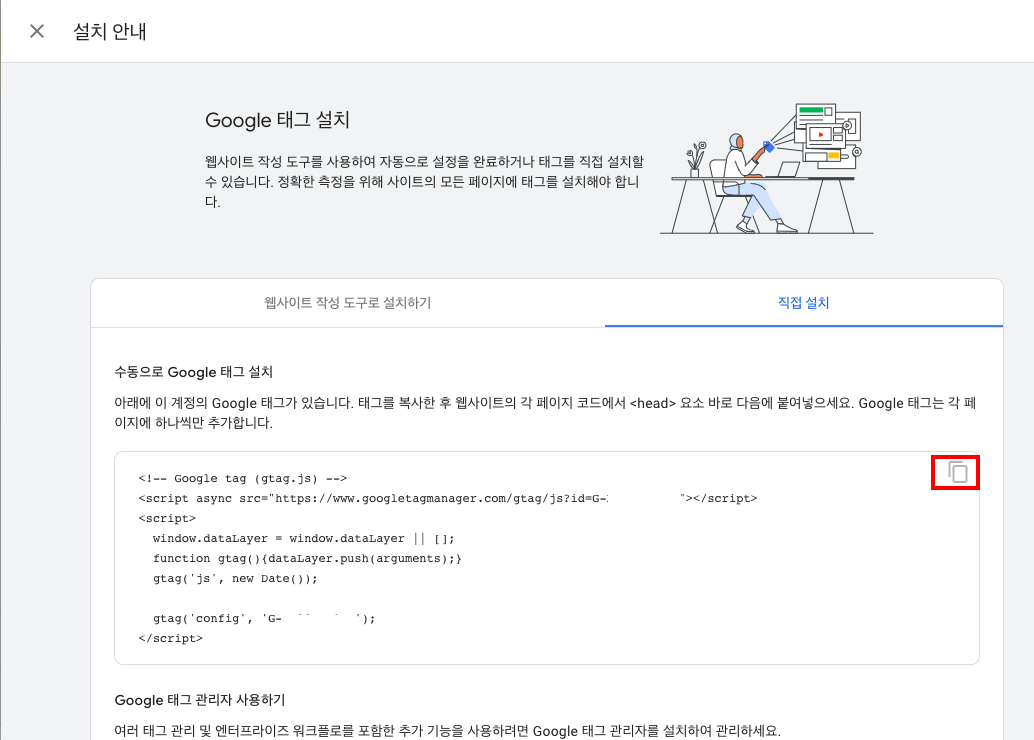Screen dimensions: 1034x740
Task: Close the 설치 안내 panel
Action: point(37,31)
